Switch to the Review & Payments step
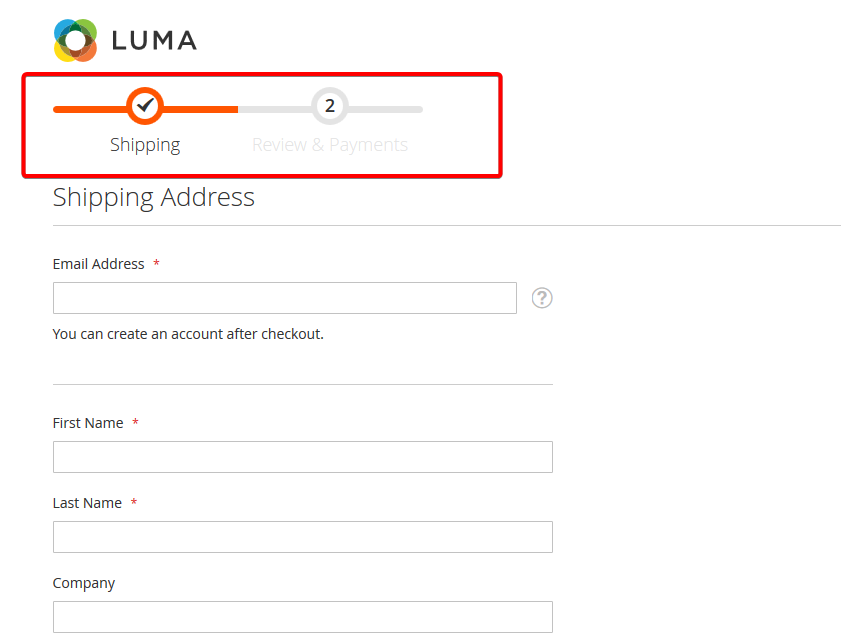Viewport: 841px width, 642px height. click(330, 144)
